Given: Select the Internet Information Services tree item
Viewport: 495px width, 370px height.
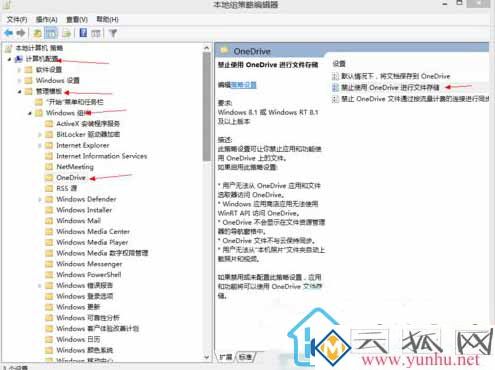Looking at the screenshot, I should pyautogui.click(x=101, y=156).
